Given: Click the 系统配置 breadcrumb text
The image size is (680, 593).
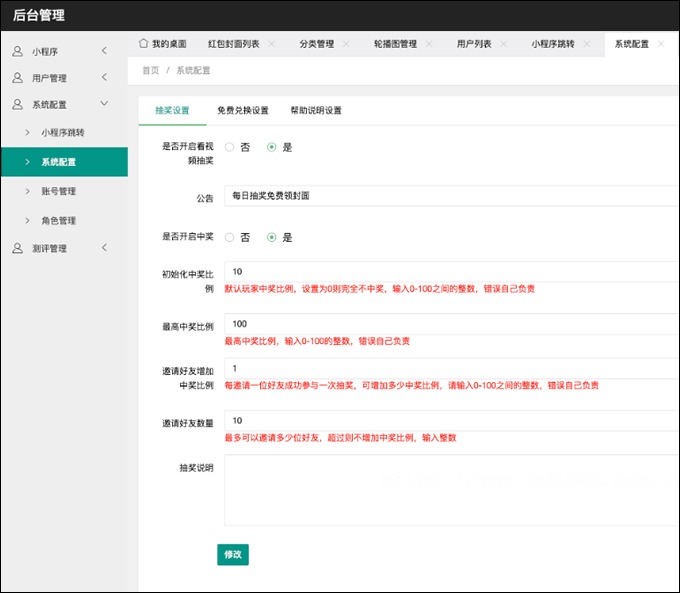Looking at the screenshot, I should [x=193, y=70].
